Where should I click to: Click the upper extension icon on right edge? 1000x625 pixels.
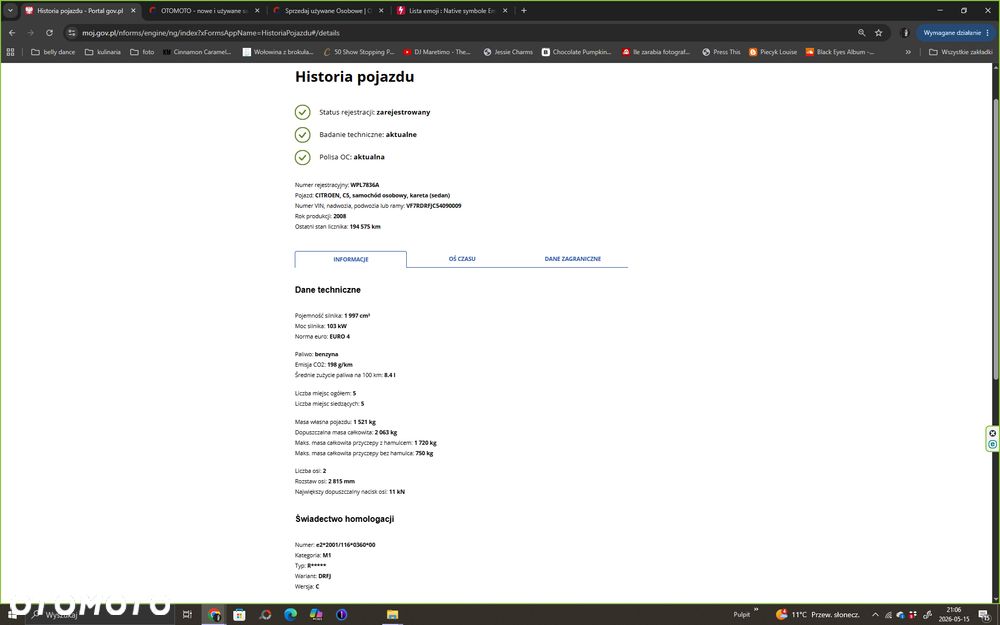[x=992, y=433]
